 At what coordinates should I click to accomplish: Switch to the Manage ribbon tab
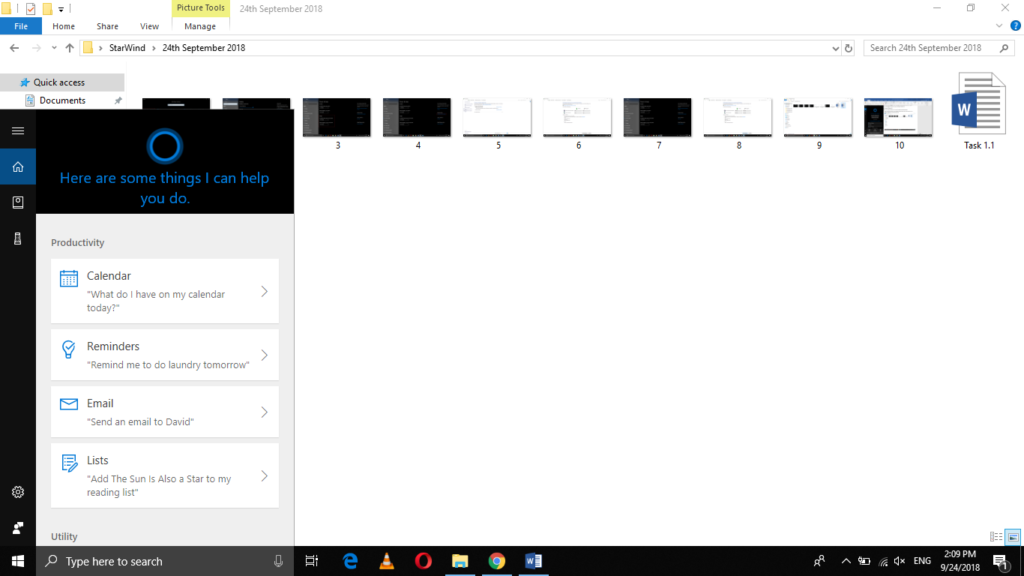coord(200,26)
